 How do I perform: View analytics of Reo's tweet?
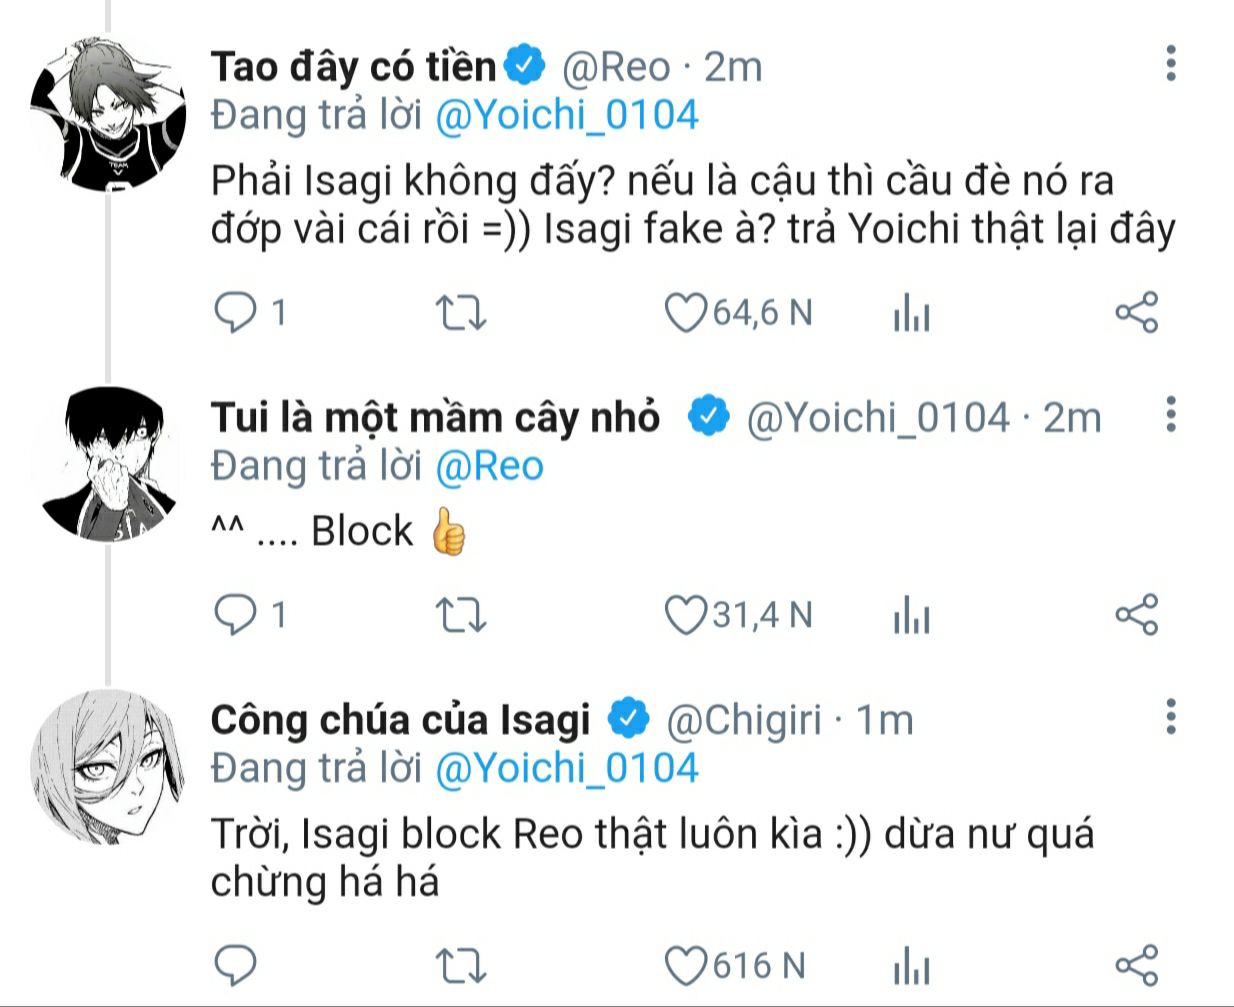pos(911,315)
